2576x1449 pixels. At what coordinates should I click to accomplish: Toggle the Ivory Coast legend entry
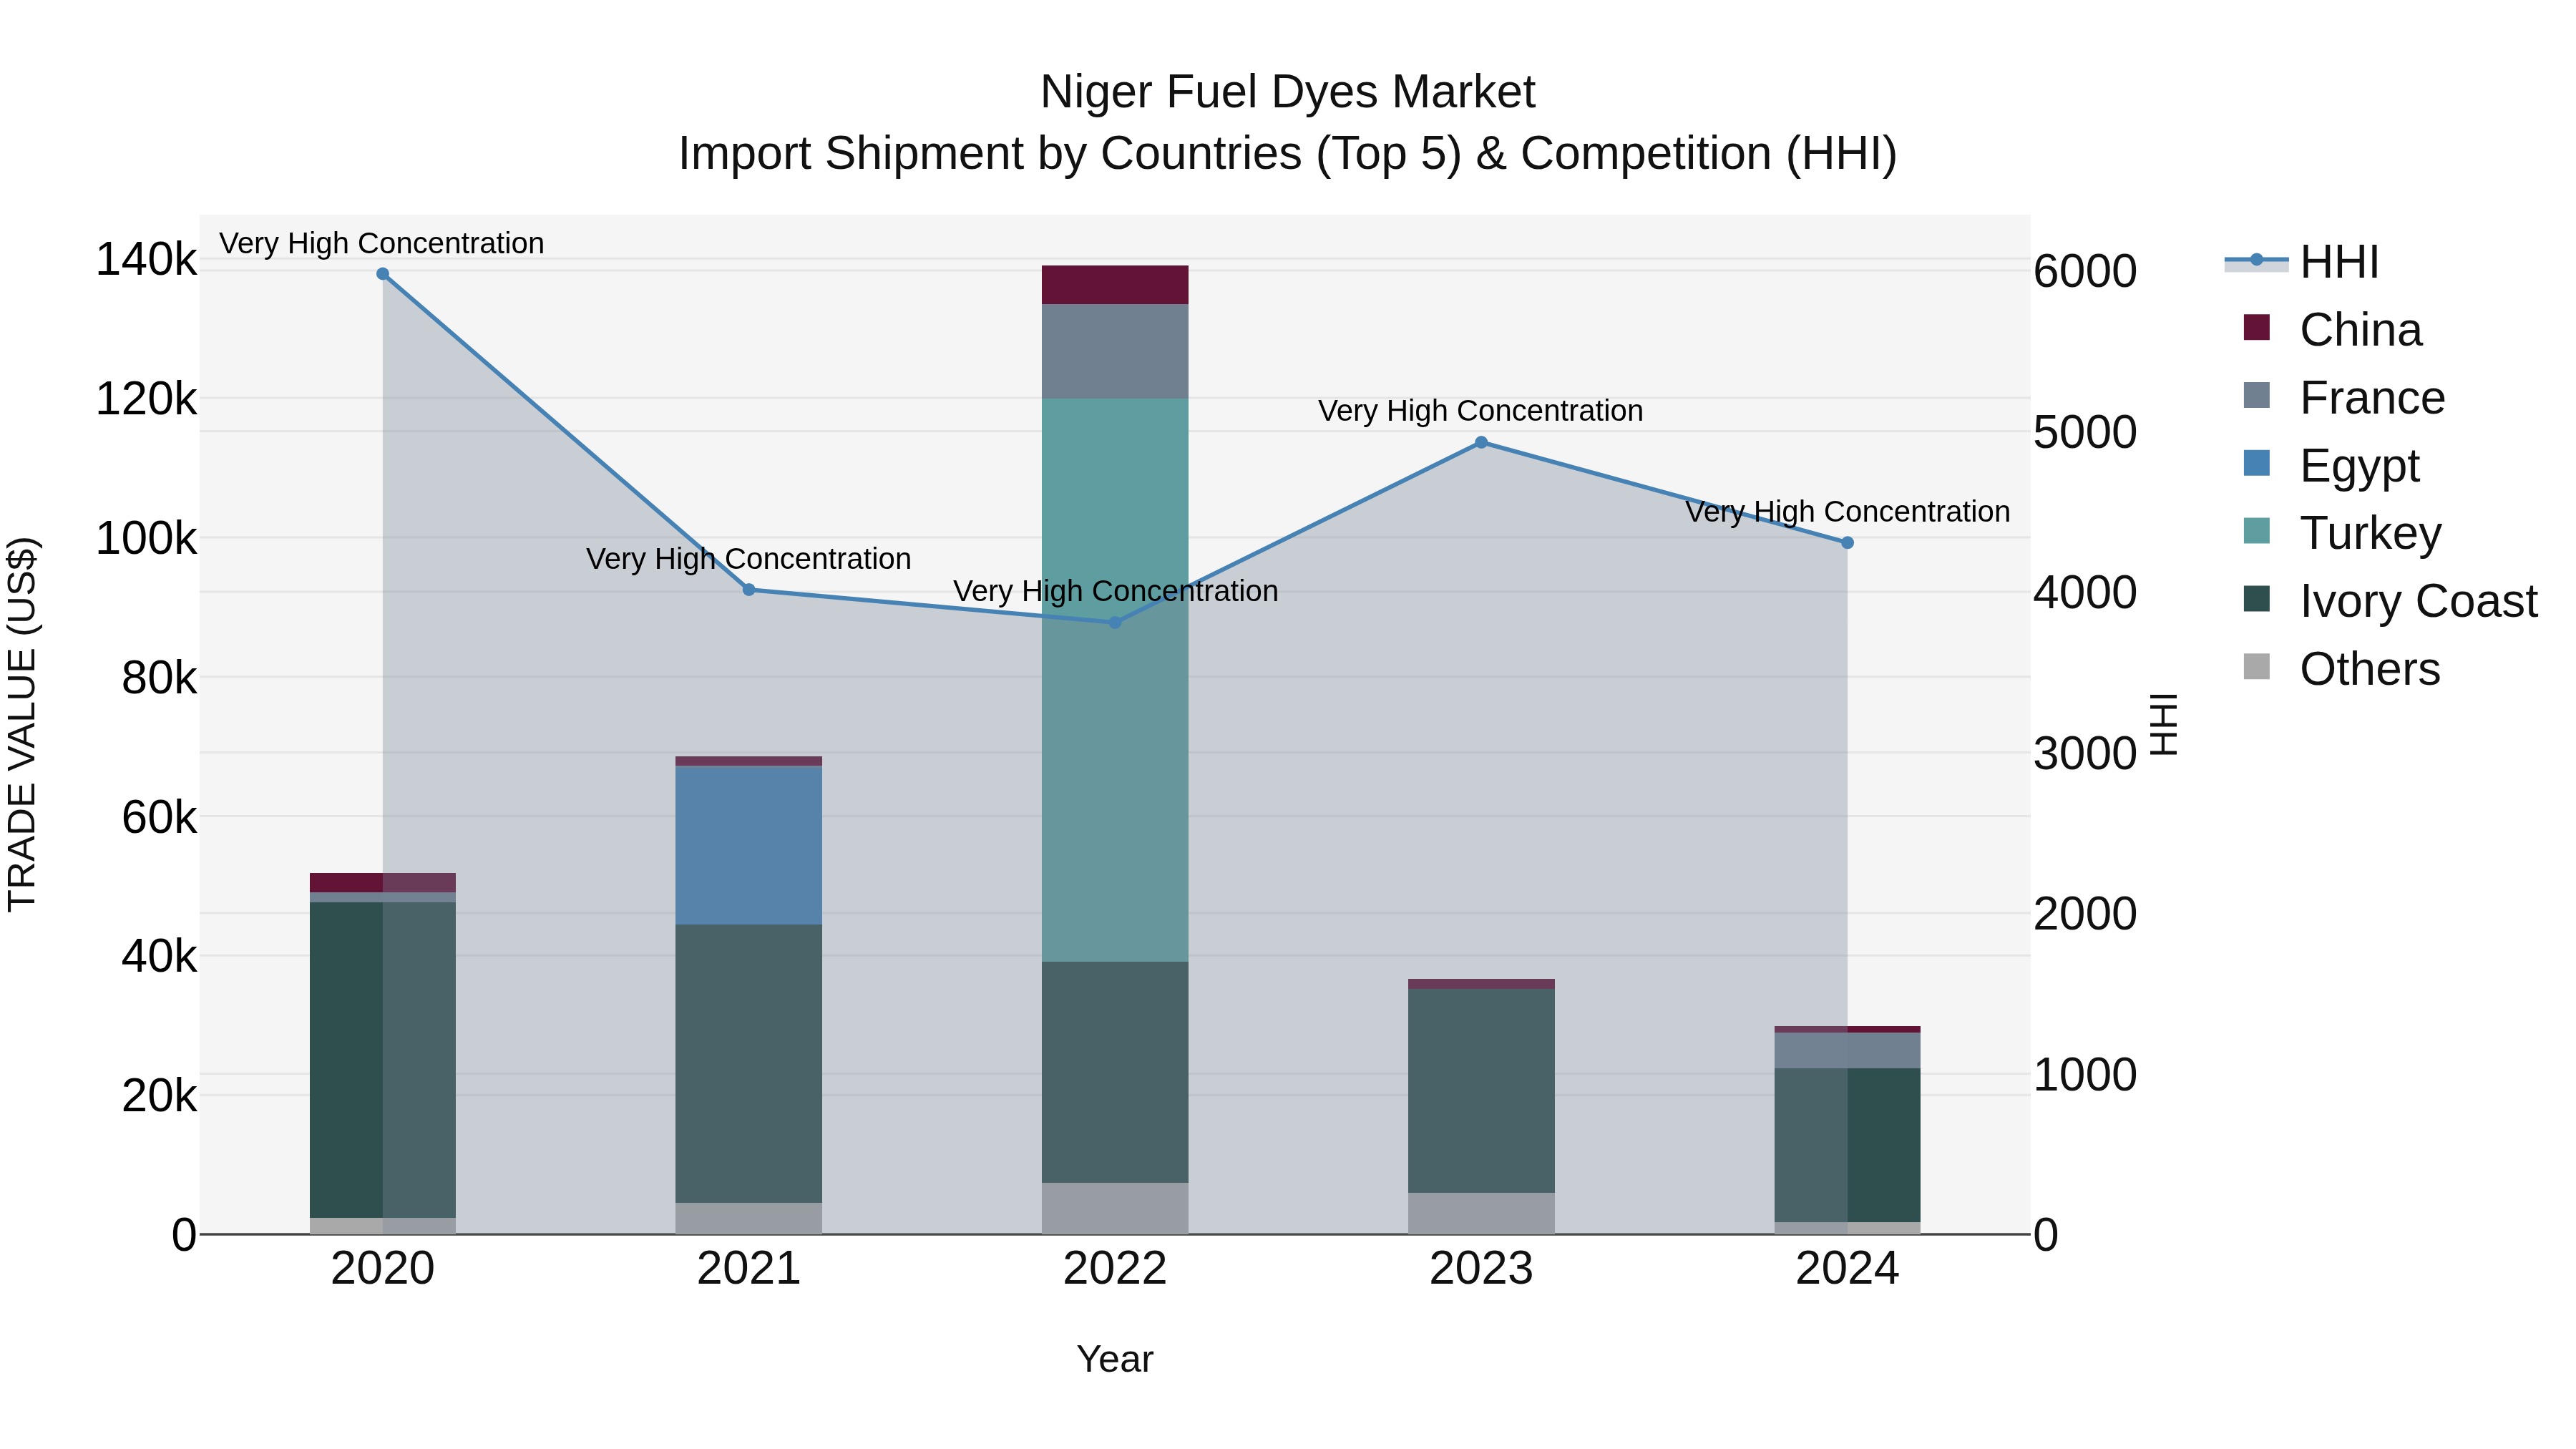tap(2390, 600)
